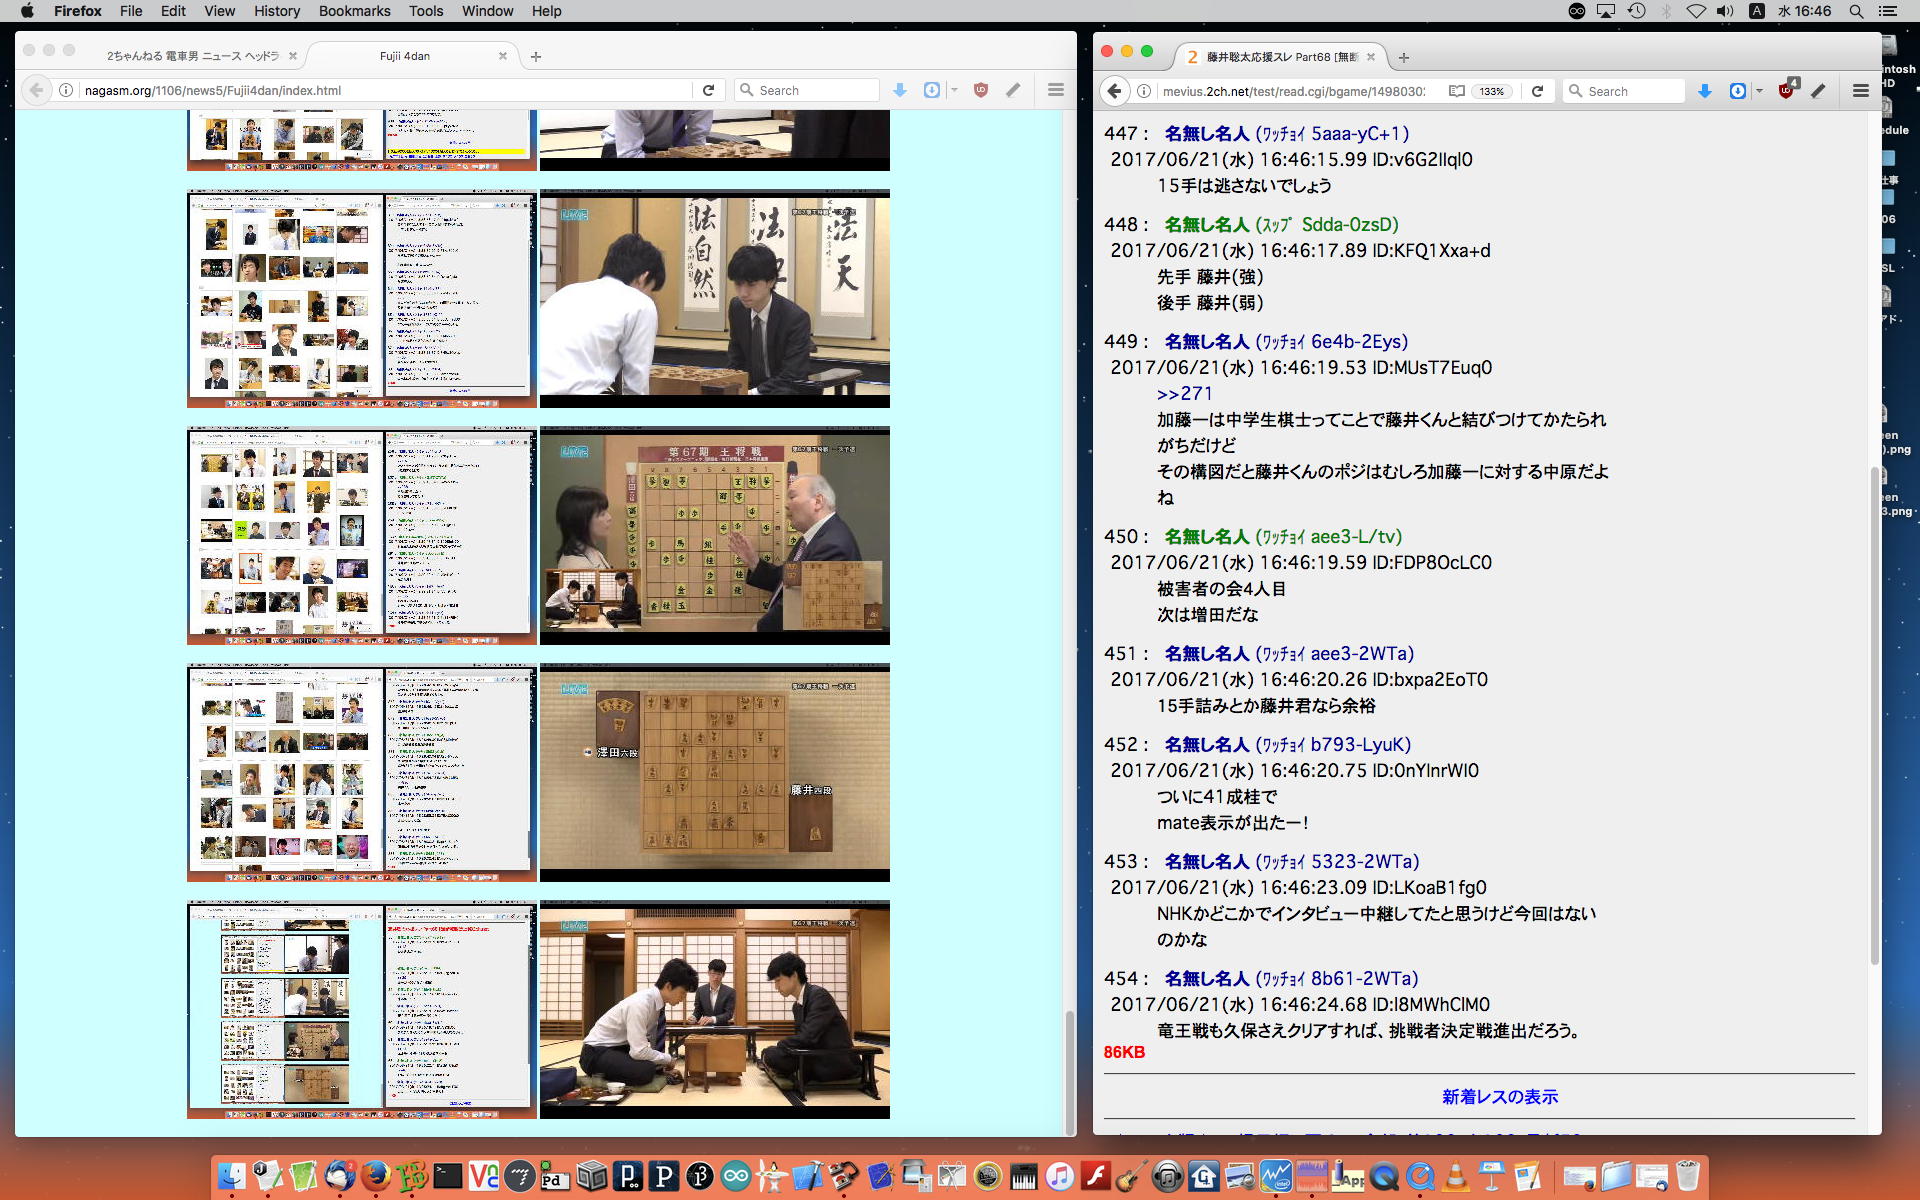Expand dropdown next to left window download icon

(954, 90)
